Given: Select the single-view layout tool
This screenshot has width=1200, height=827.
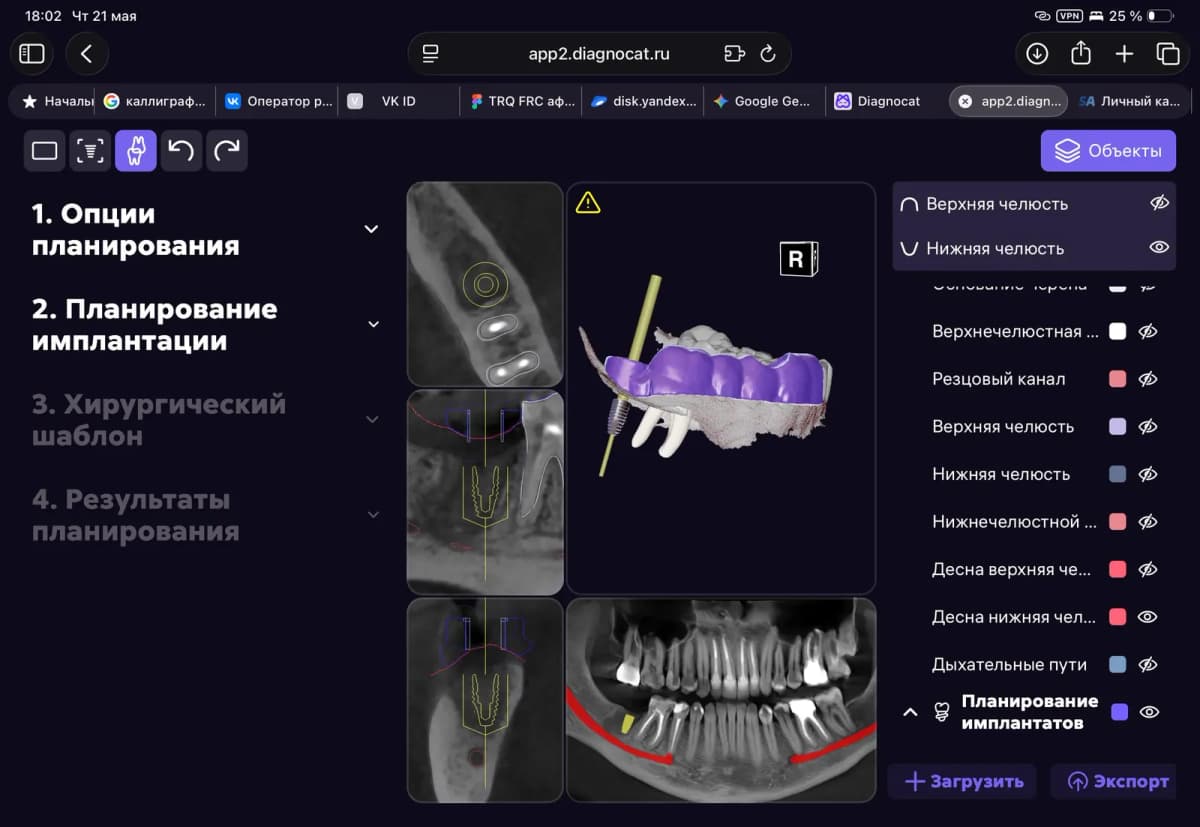Looking at the screenshot, I should [x=45, y=151].
